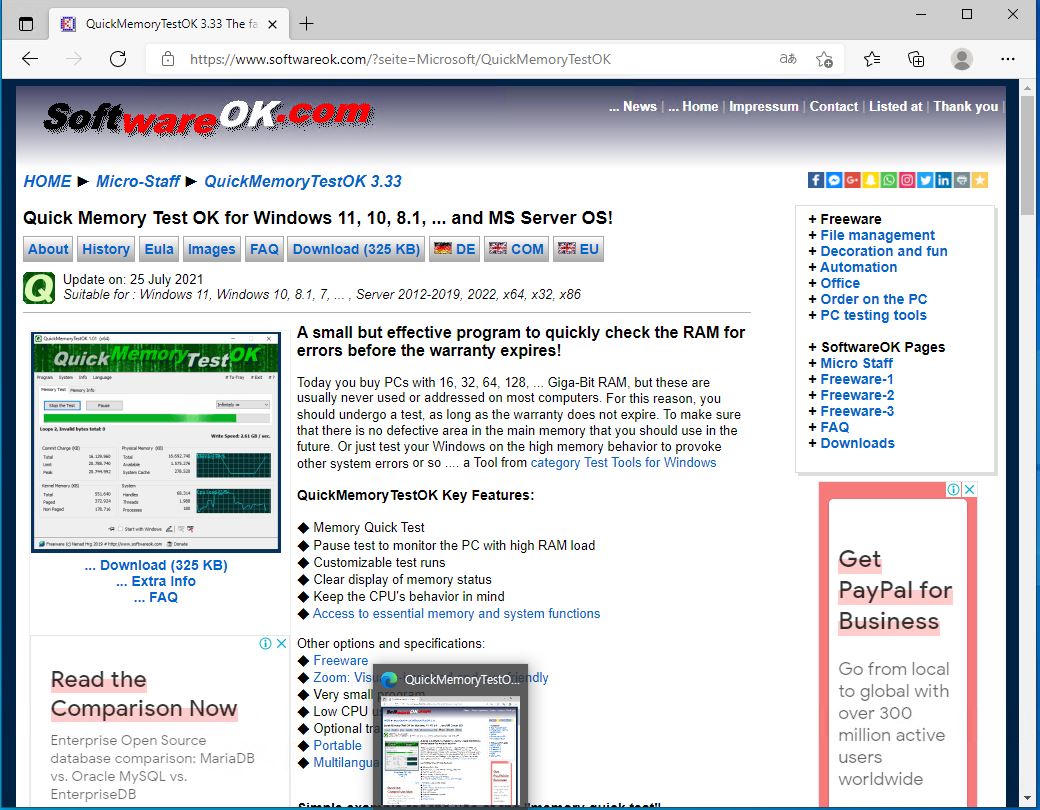Open Extra Info link
This screenshot has width=1040, height=810.
pyautogui.click(x=156, y=581)
